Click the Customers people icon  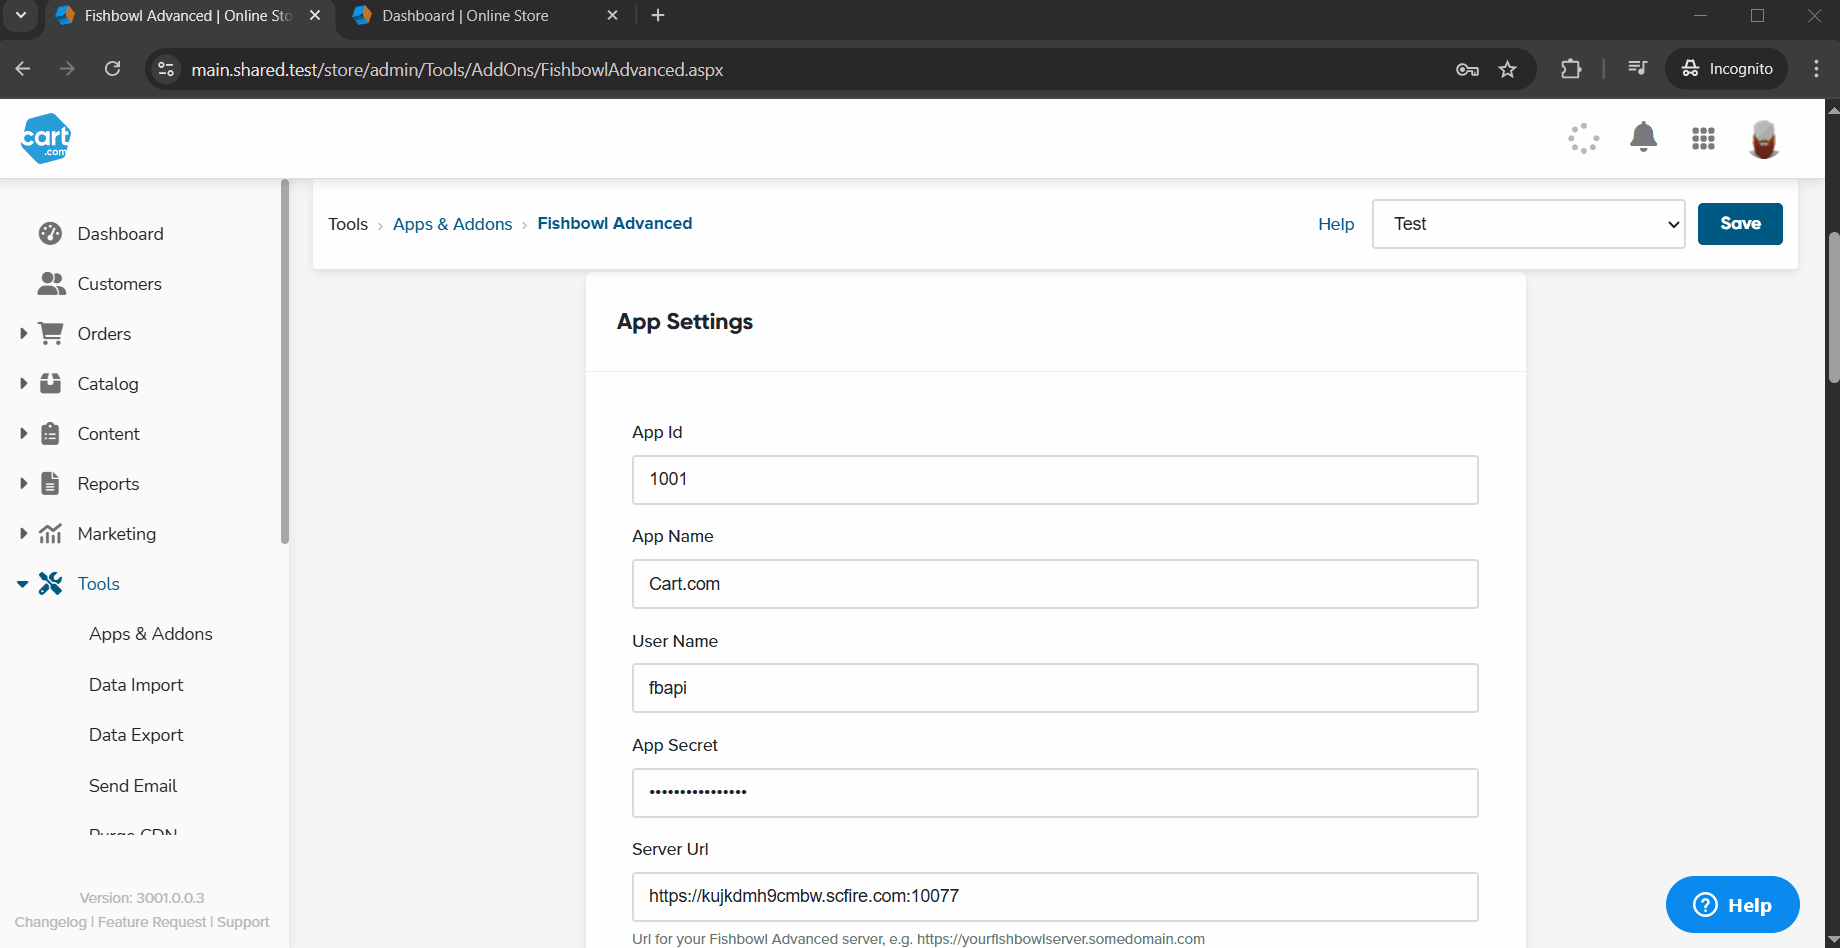click(x=51, y=283)
